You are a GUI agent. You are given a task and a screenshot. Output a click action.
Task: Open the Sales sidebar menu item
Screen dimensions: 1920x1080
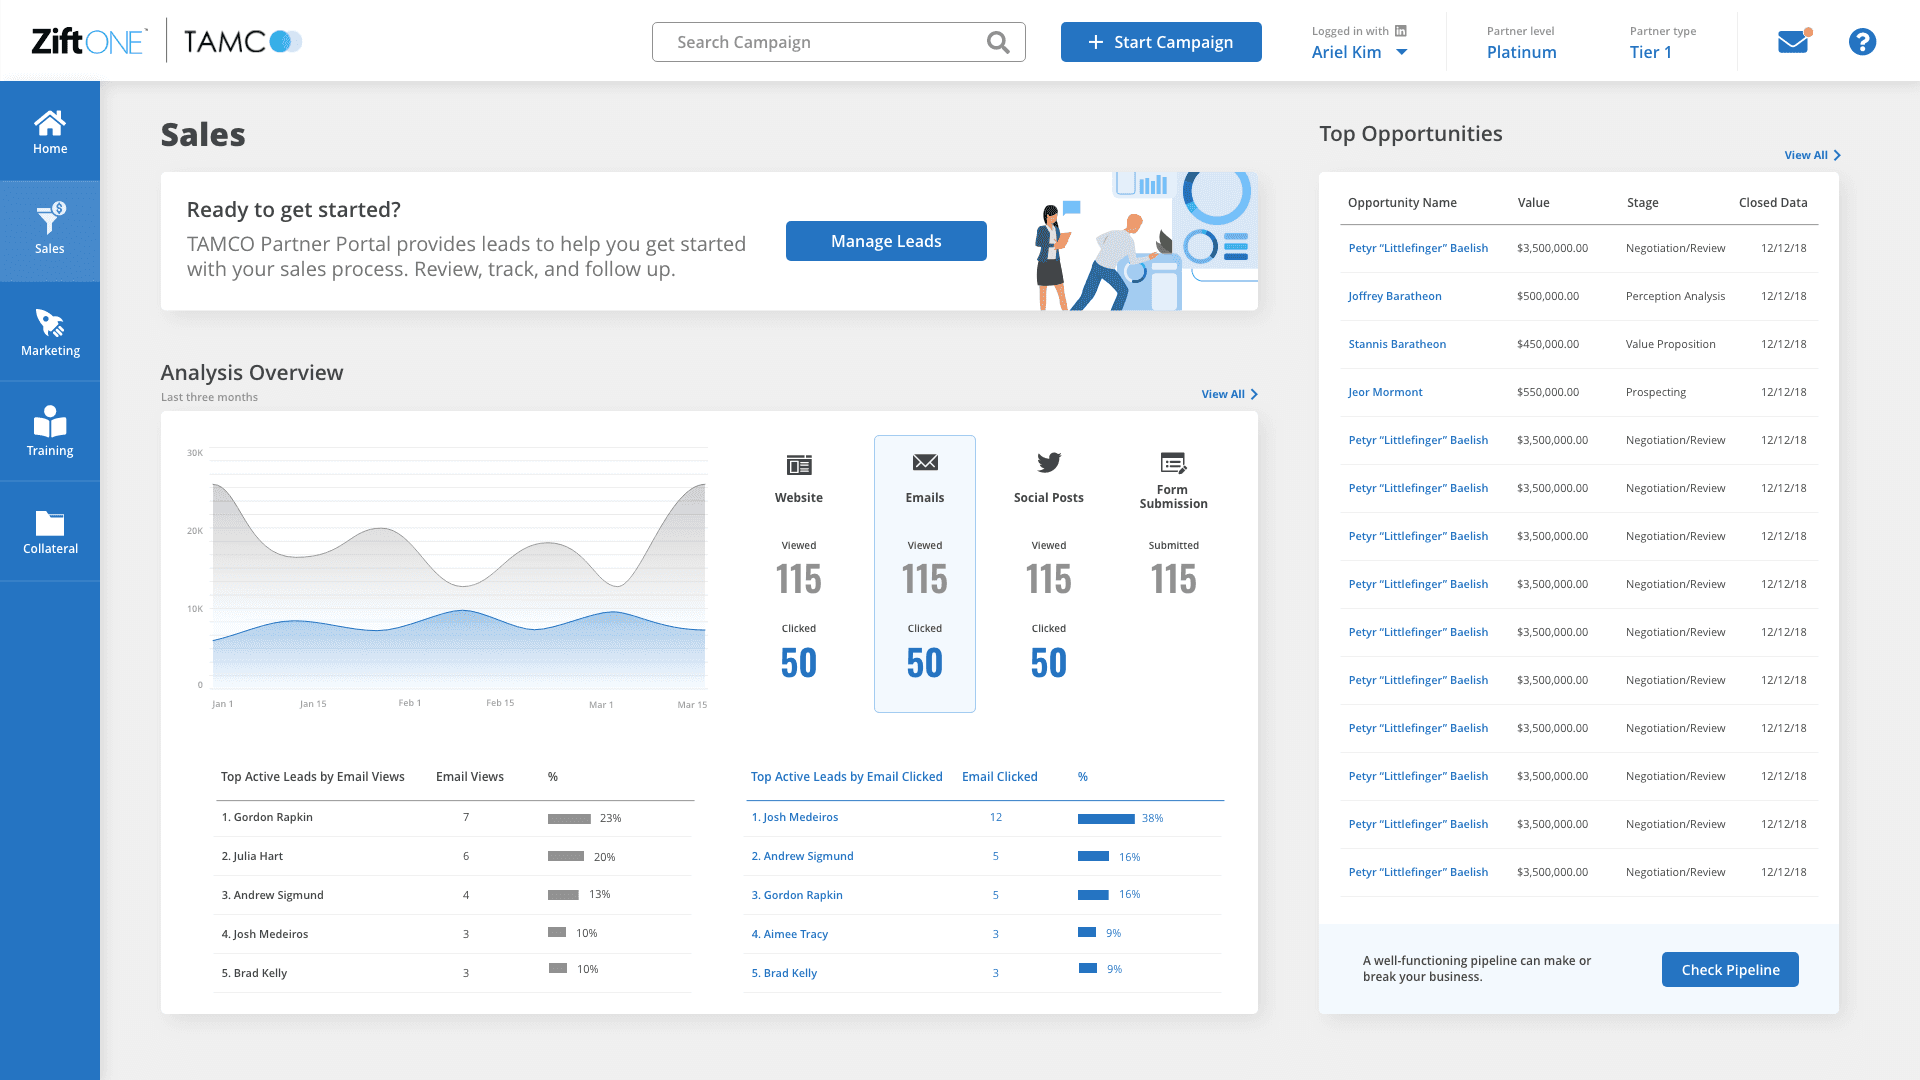(x=50, y=231)
